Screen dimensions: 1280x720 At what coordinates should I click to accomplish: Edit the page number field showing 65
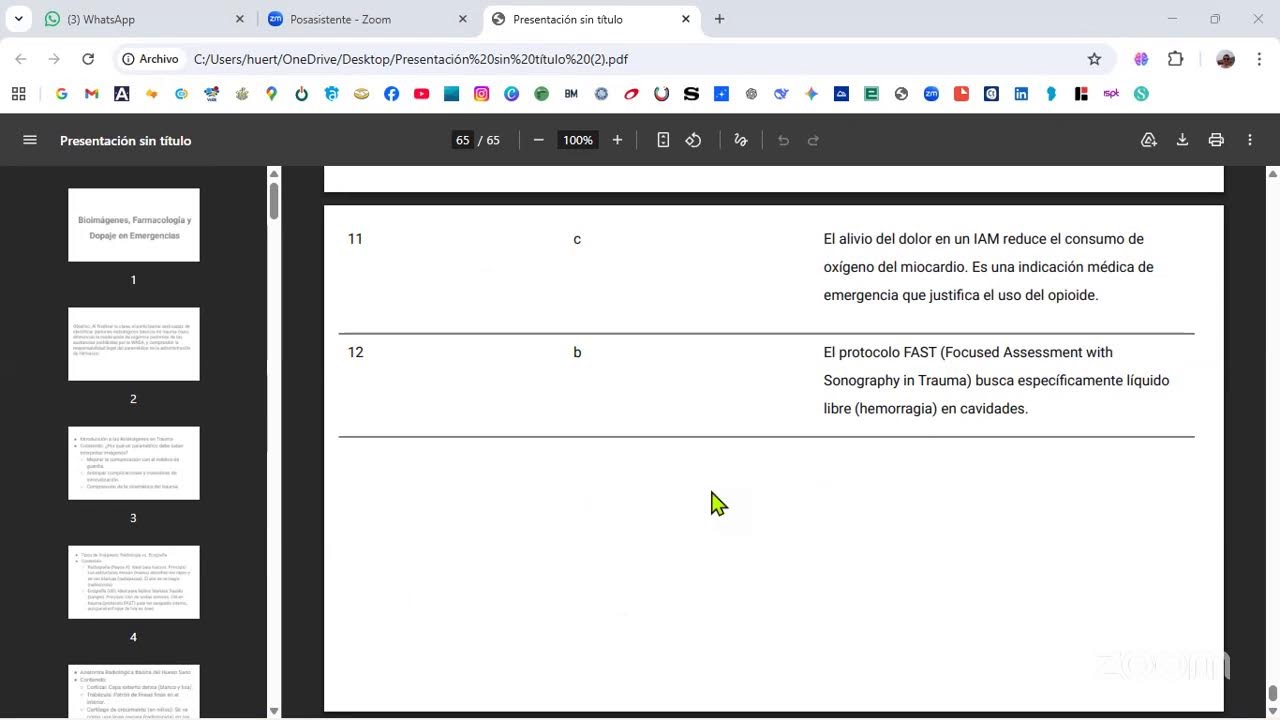pos(462,140)
